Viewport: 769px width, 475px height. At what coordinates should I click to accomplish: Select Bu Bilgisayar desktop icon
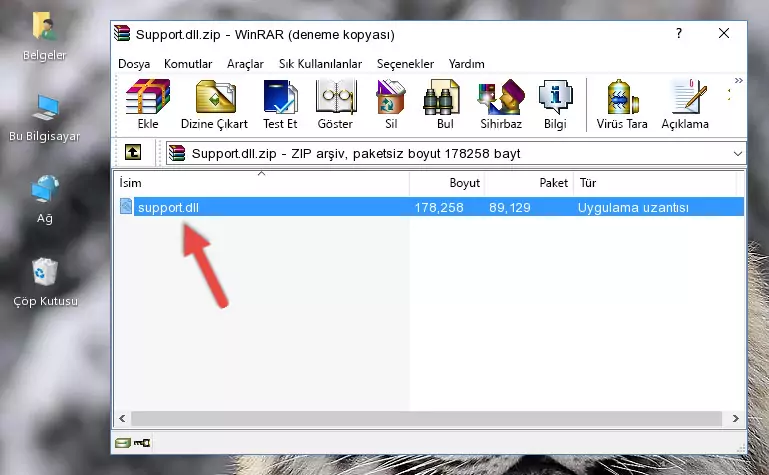tap(46, 107)
